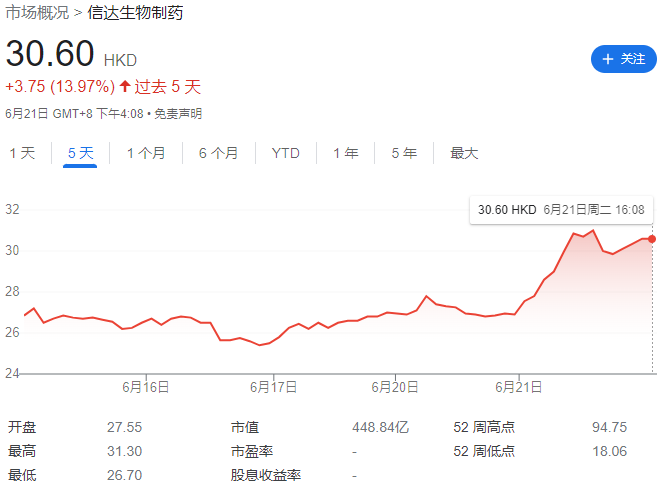Click the 6月17日 axis label
Screen dimensions: 663x496
[x=273, y=387]
